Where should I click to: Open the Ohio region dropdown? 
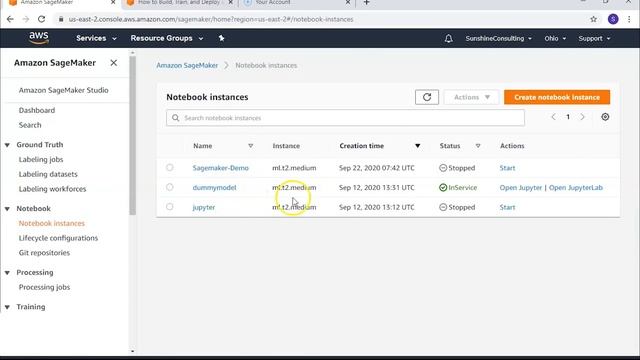click(x=555, y=38)
